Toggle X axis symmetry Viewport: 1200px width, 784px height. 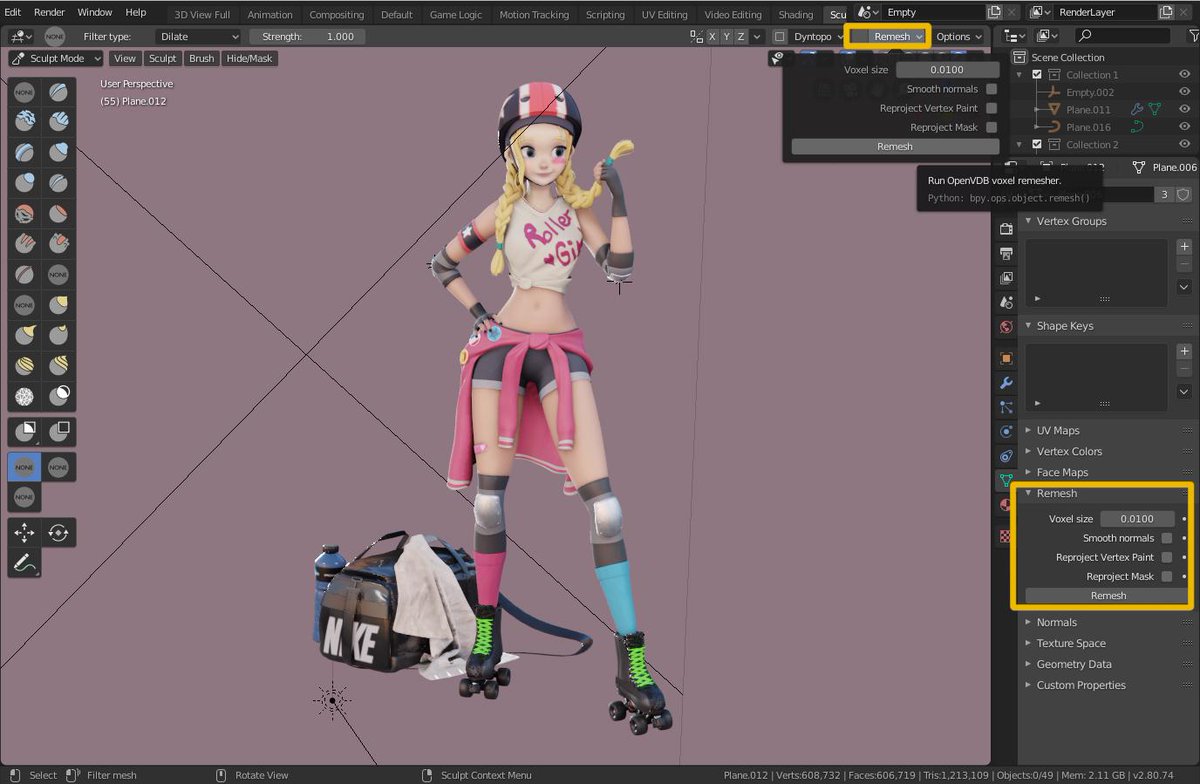[x=712, y=36]
